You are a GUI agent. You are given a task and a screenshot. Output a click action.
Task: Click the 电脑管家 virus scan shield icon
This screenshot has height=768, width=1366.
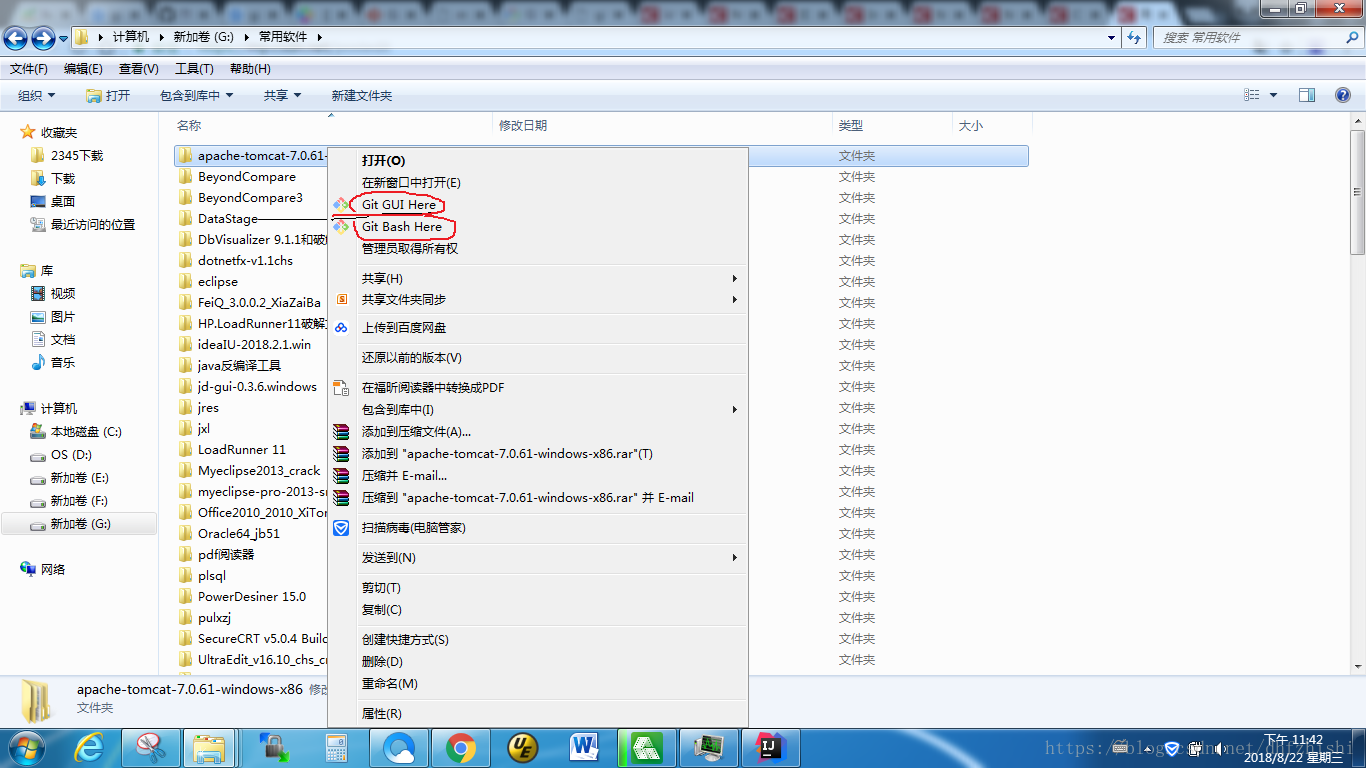[x=341, y=528]
